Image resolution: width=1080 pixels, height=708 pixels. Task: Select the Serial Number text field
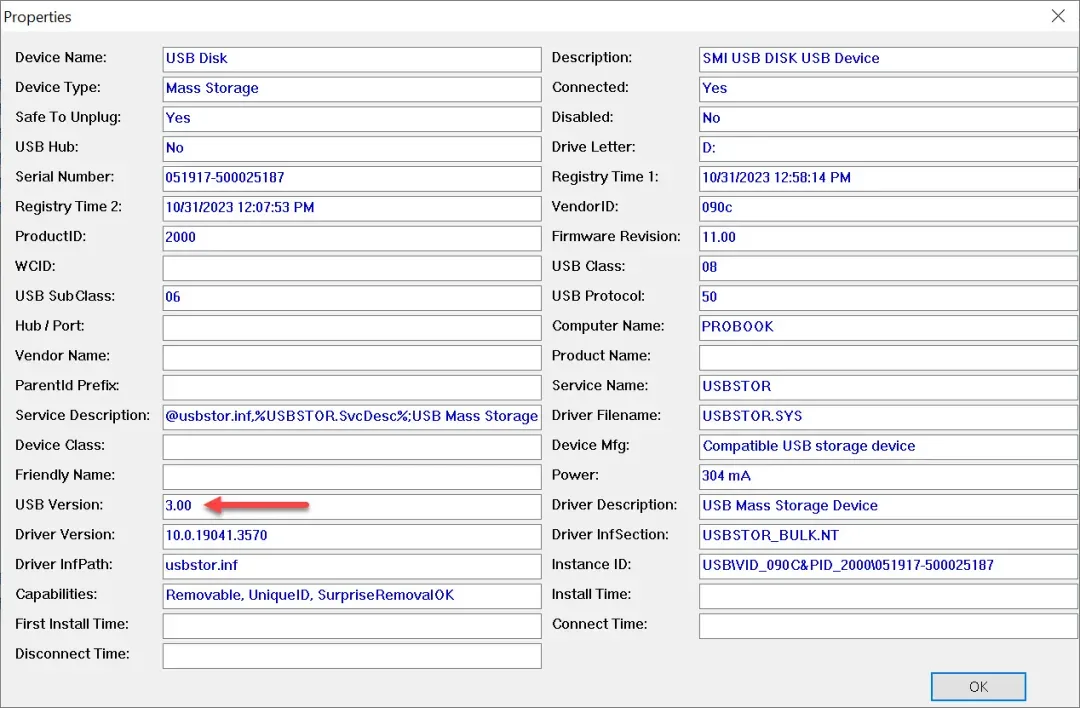[x=351, y=178]
